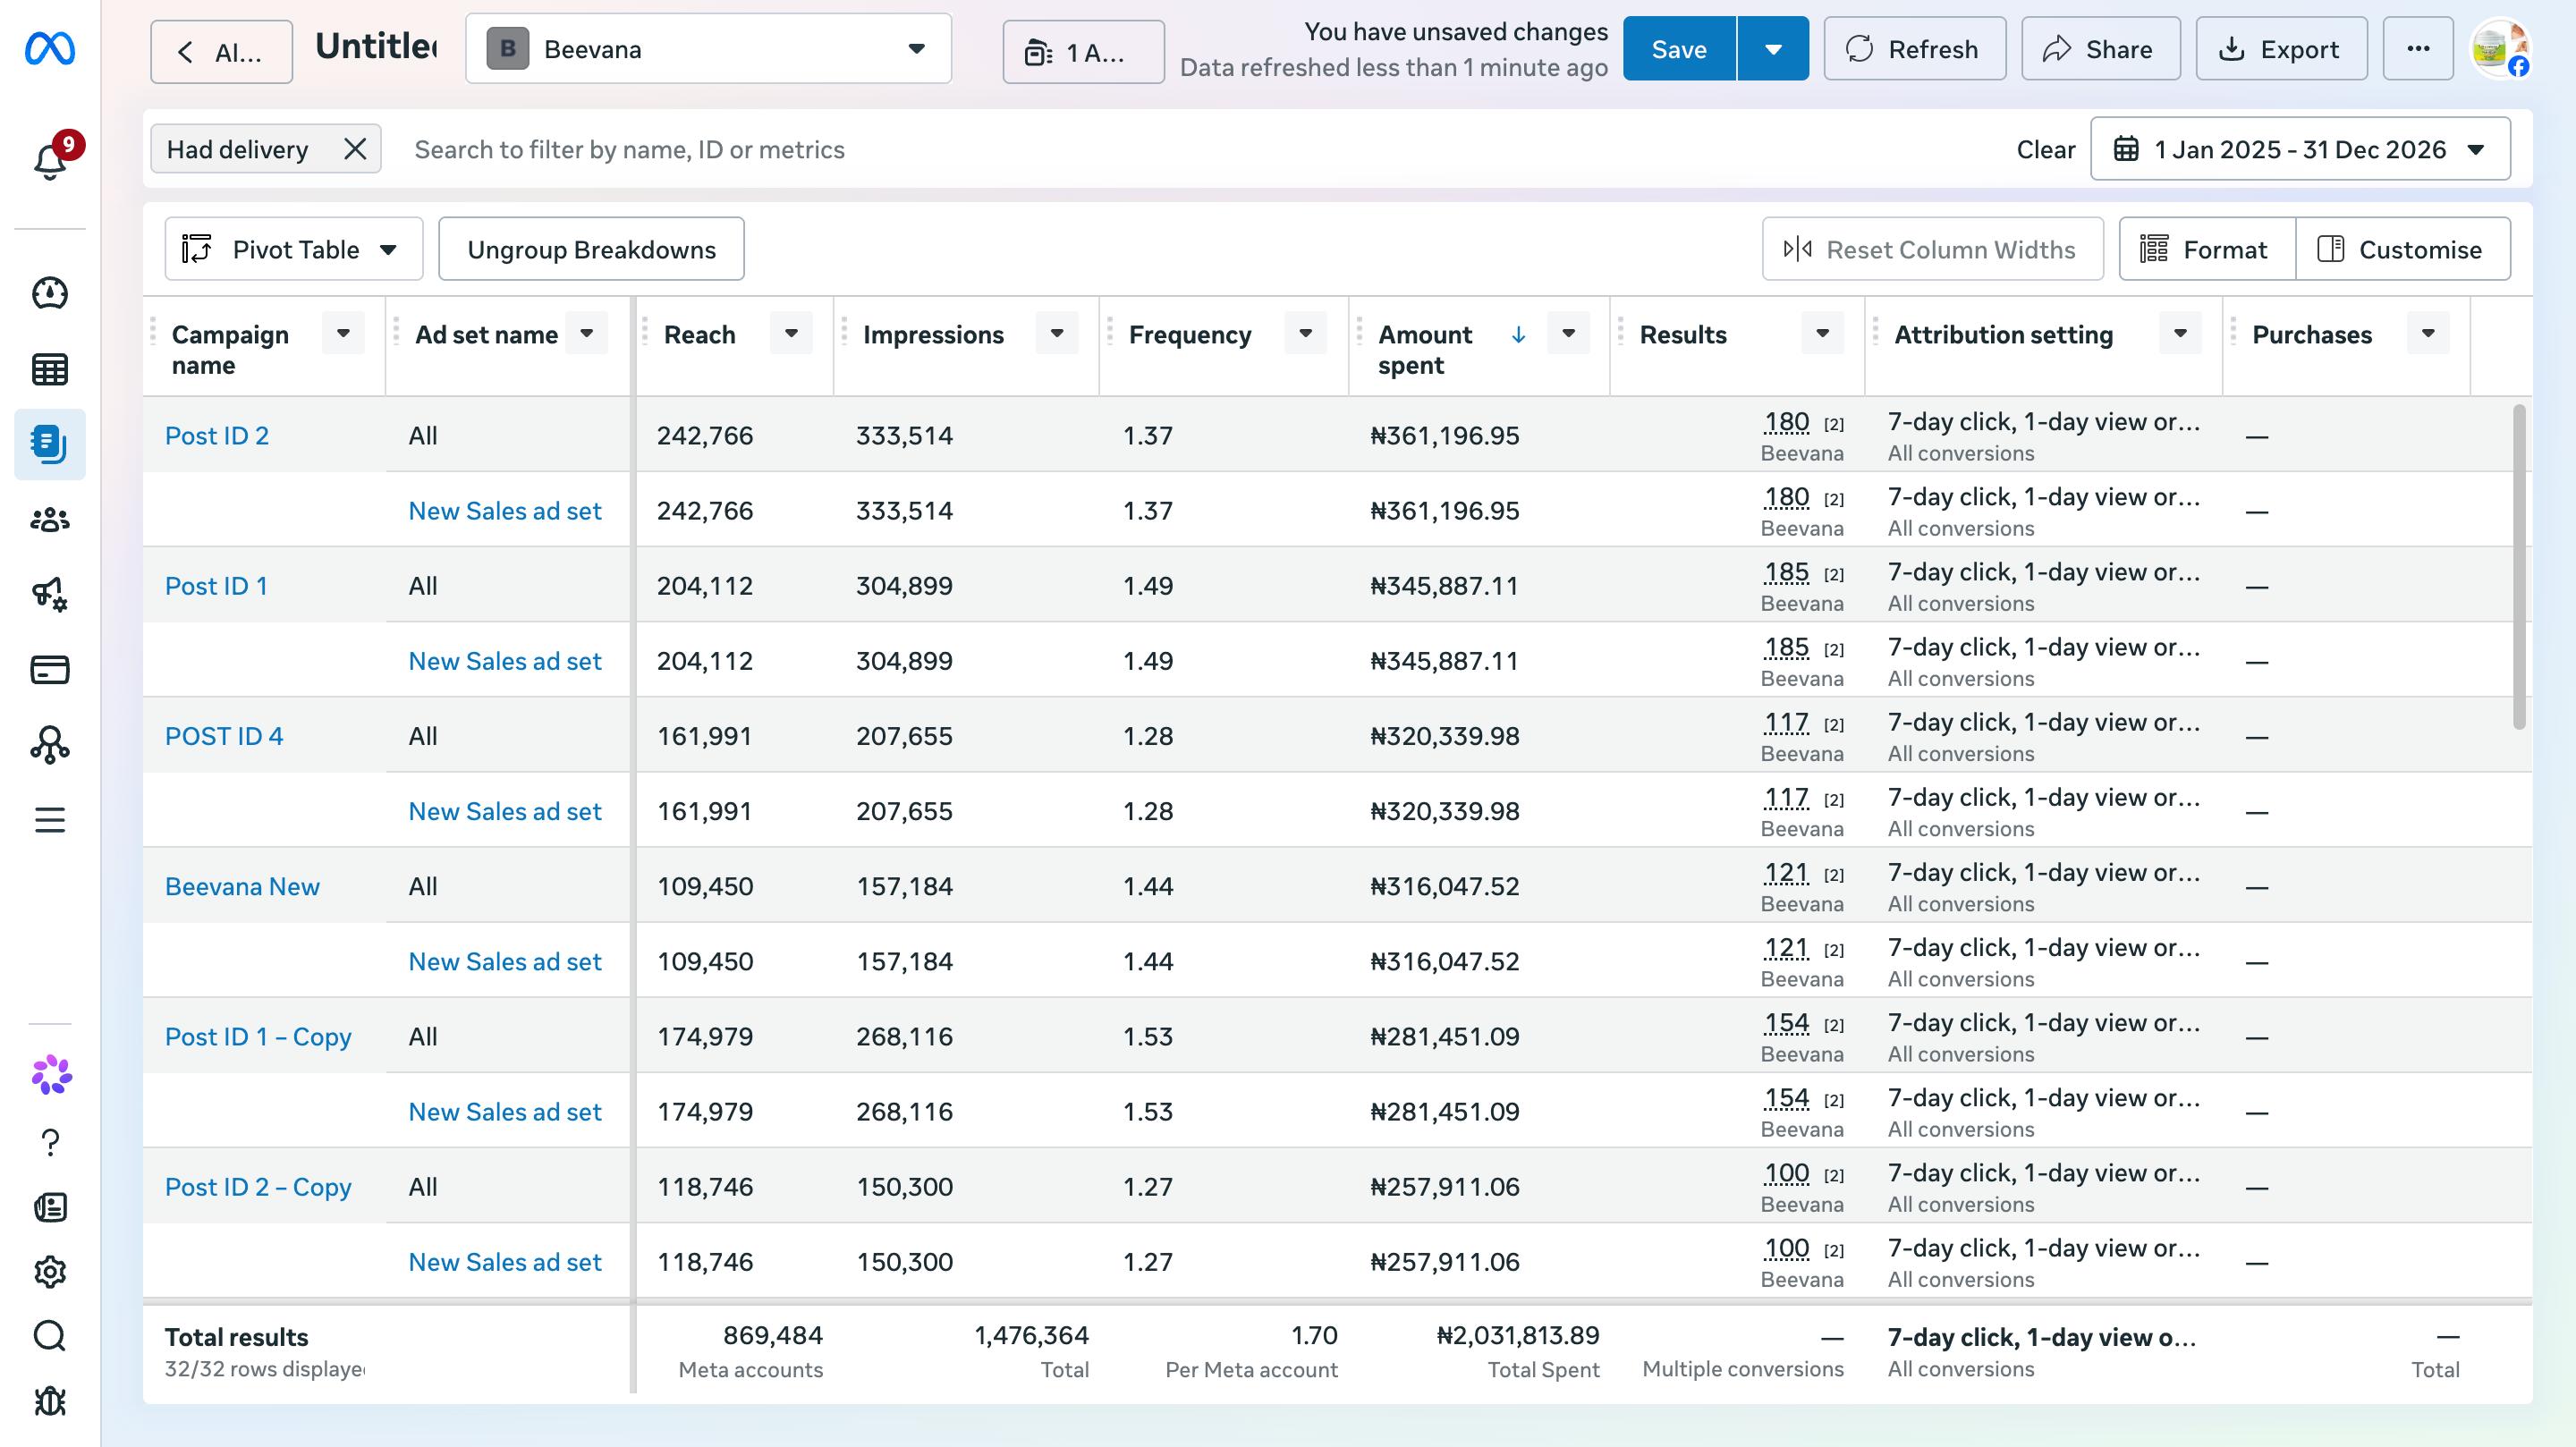Go back using the Al... back button
This screenshot has width=2576, height=1447.
221,51
